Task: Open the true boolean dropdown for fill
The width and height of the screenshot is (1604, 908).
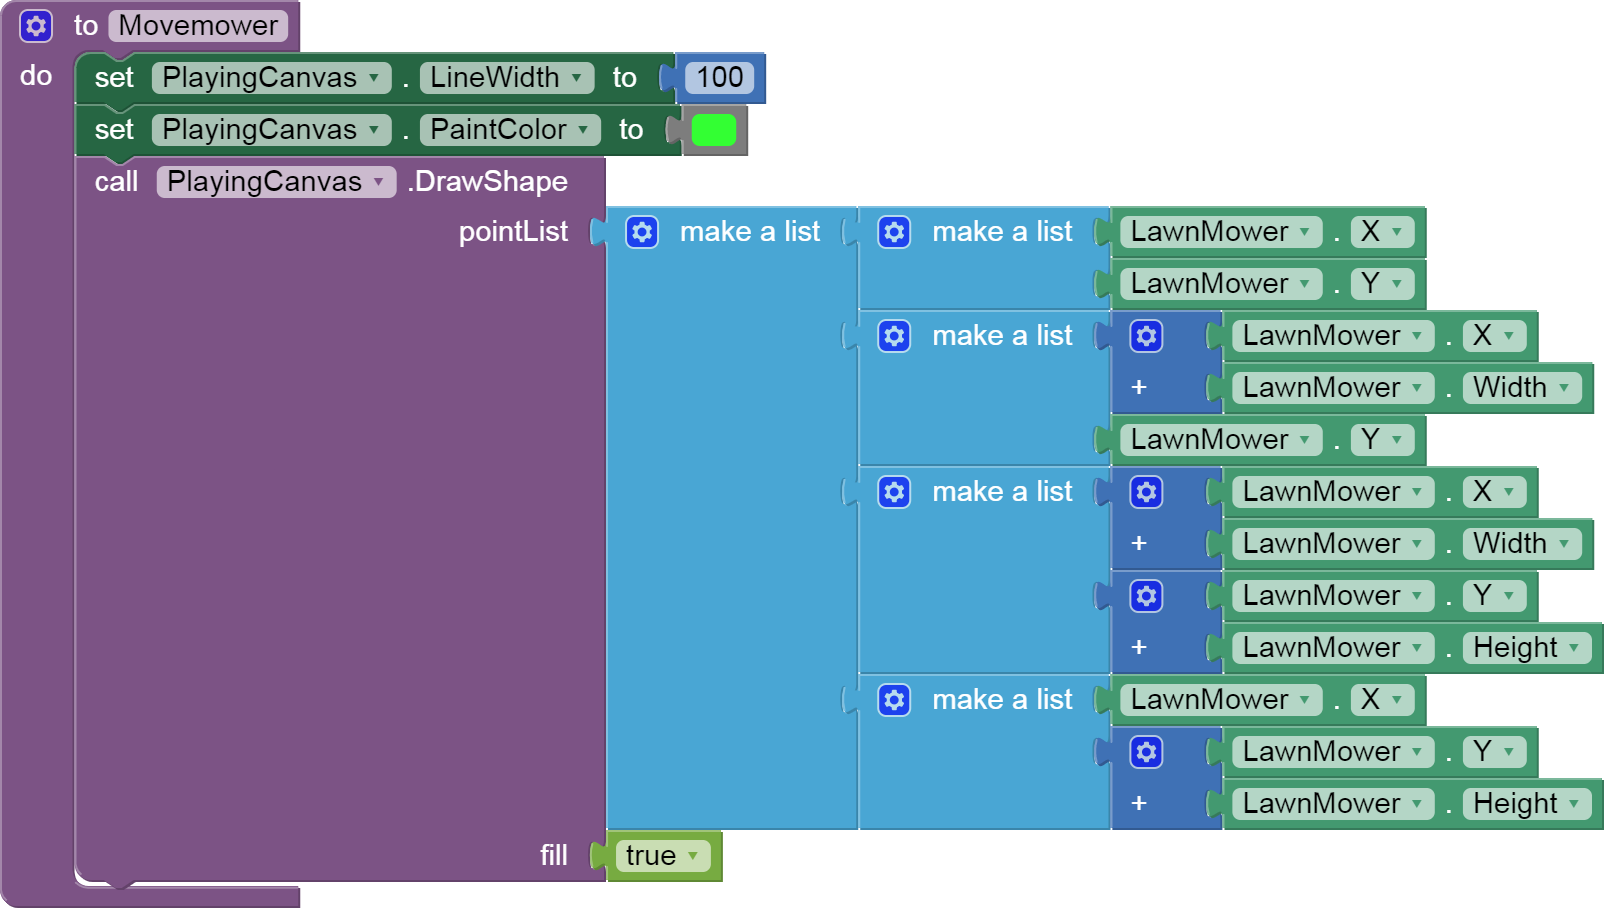Action: (663, 856)
